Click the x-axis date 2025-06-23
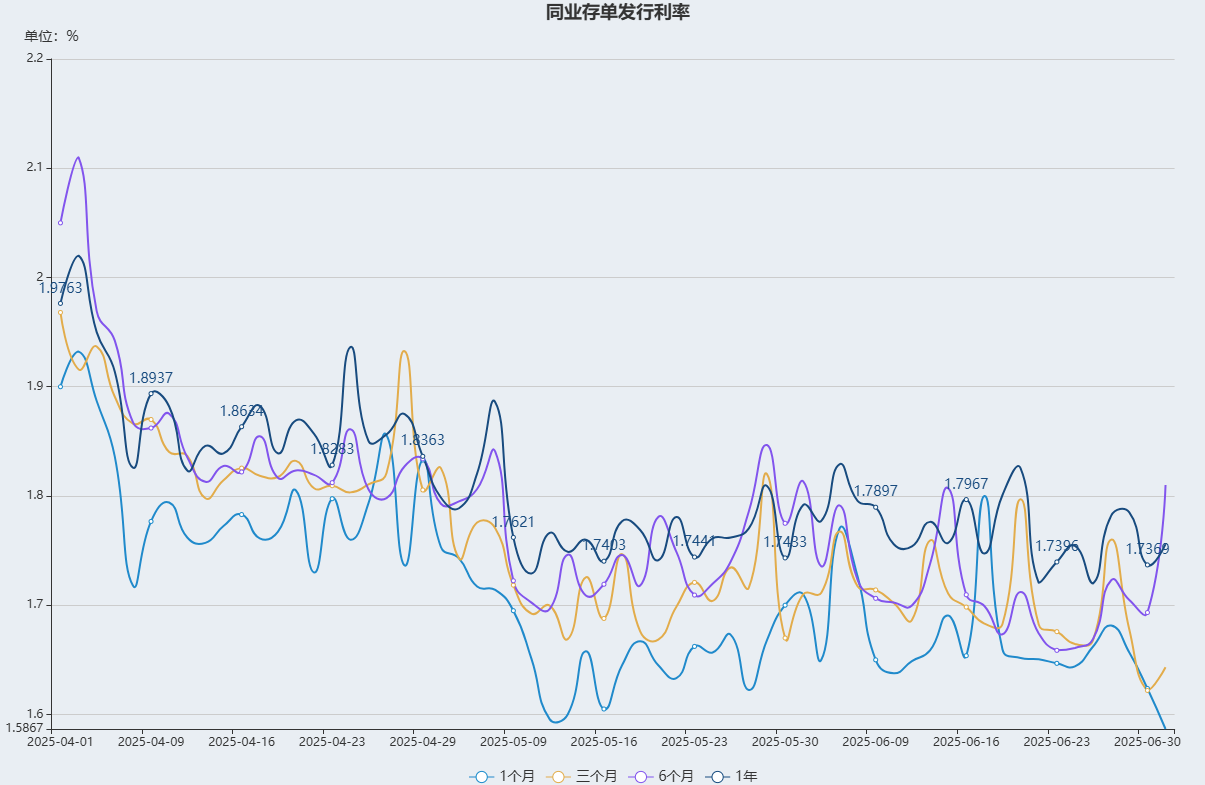 [1056, 742]
